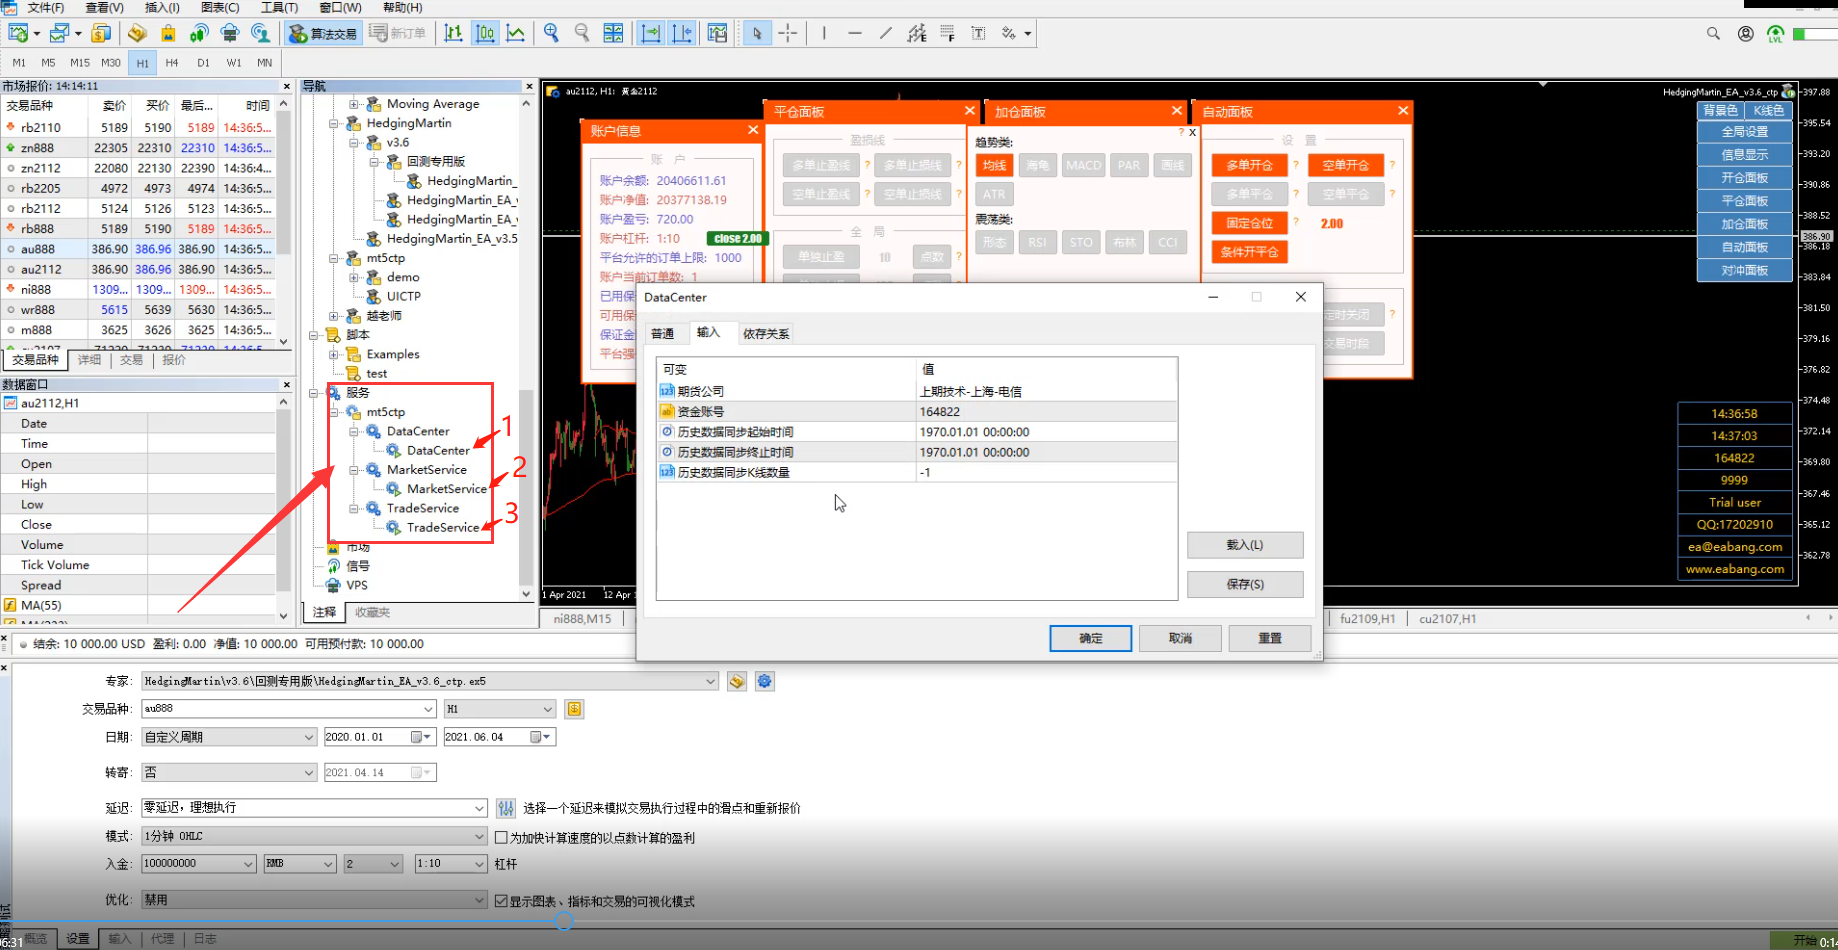Viewport: 1838px width, 950px height.
Task: Open the 模式 1分钟 OHLC dropdown
Action: tap(478, 836)
